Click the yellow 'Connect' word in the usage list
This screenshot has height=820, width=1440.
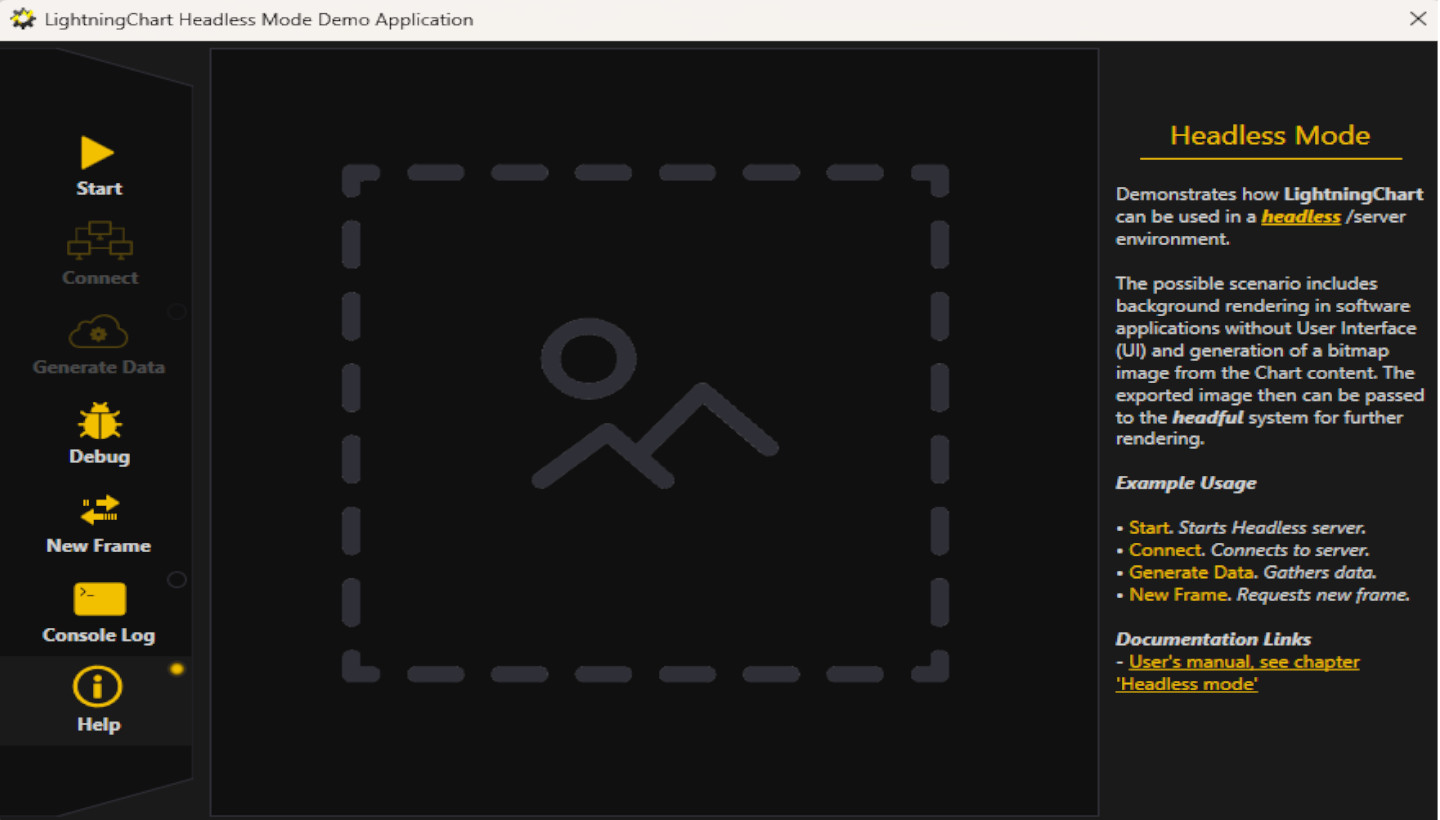(1165, 550)
